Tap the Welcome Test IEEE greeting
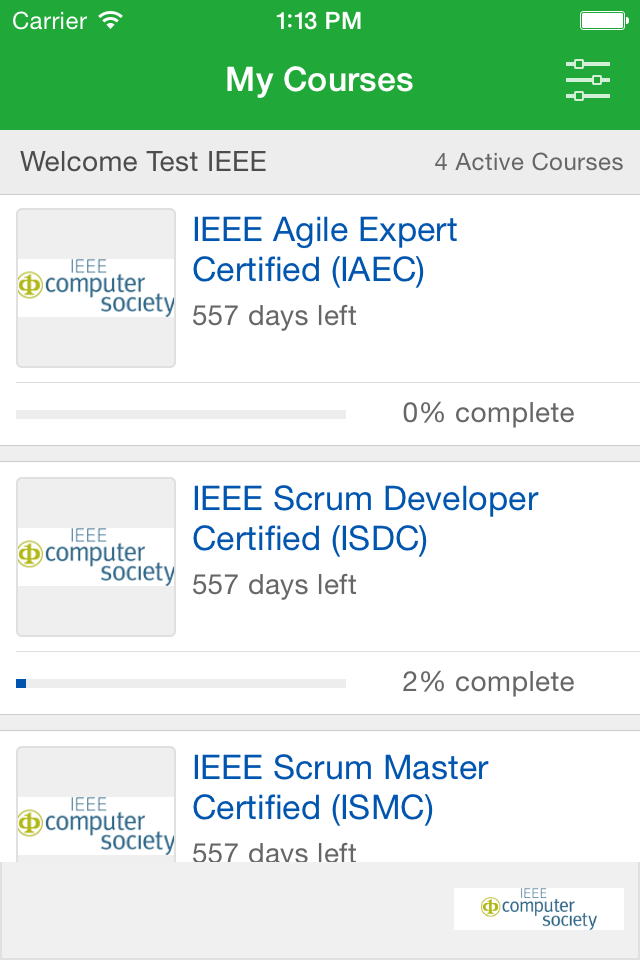 pyautogui.click(x=143, y=162)
